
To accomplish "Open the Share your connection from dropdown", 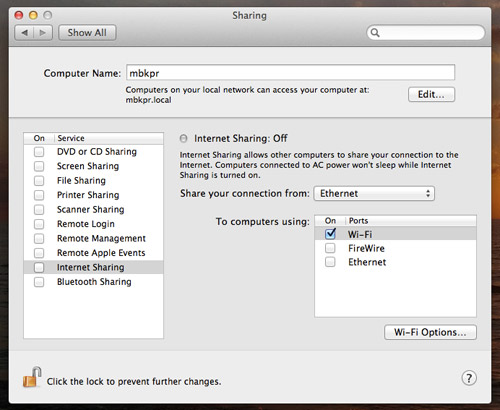I will click(x=374, y=193).
